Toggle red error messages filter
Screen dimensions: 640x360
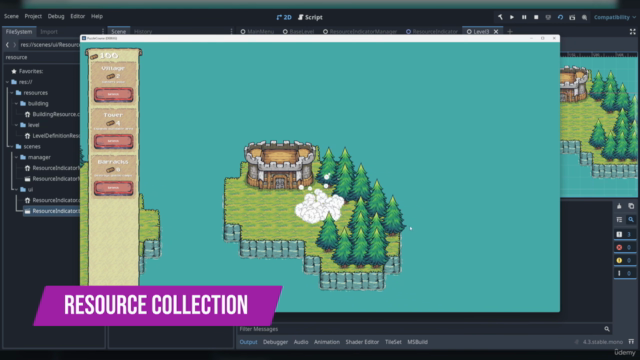625,247
